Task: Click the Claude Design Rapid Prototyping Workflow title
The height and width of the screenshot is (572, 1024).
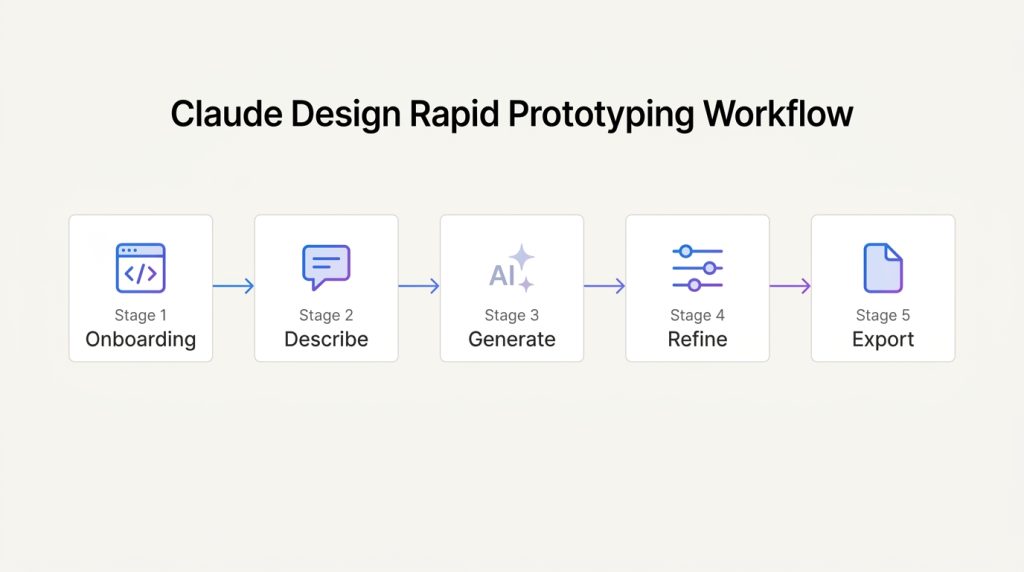Action: pyautogui.click(x=512, y=114)
